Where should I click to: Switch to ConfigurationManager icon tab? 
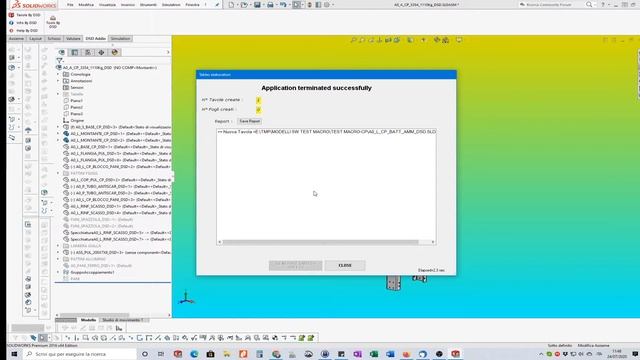tap(88, 52)
